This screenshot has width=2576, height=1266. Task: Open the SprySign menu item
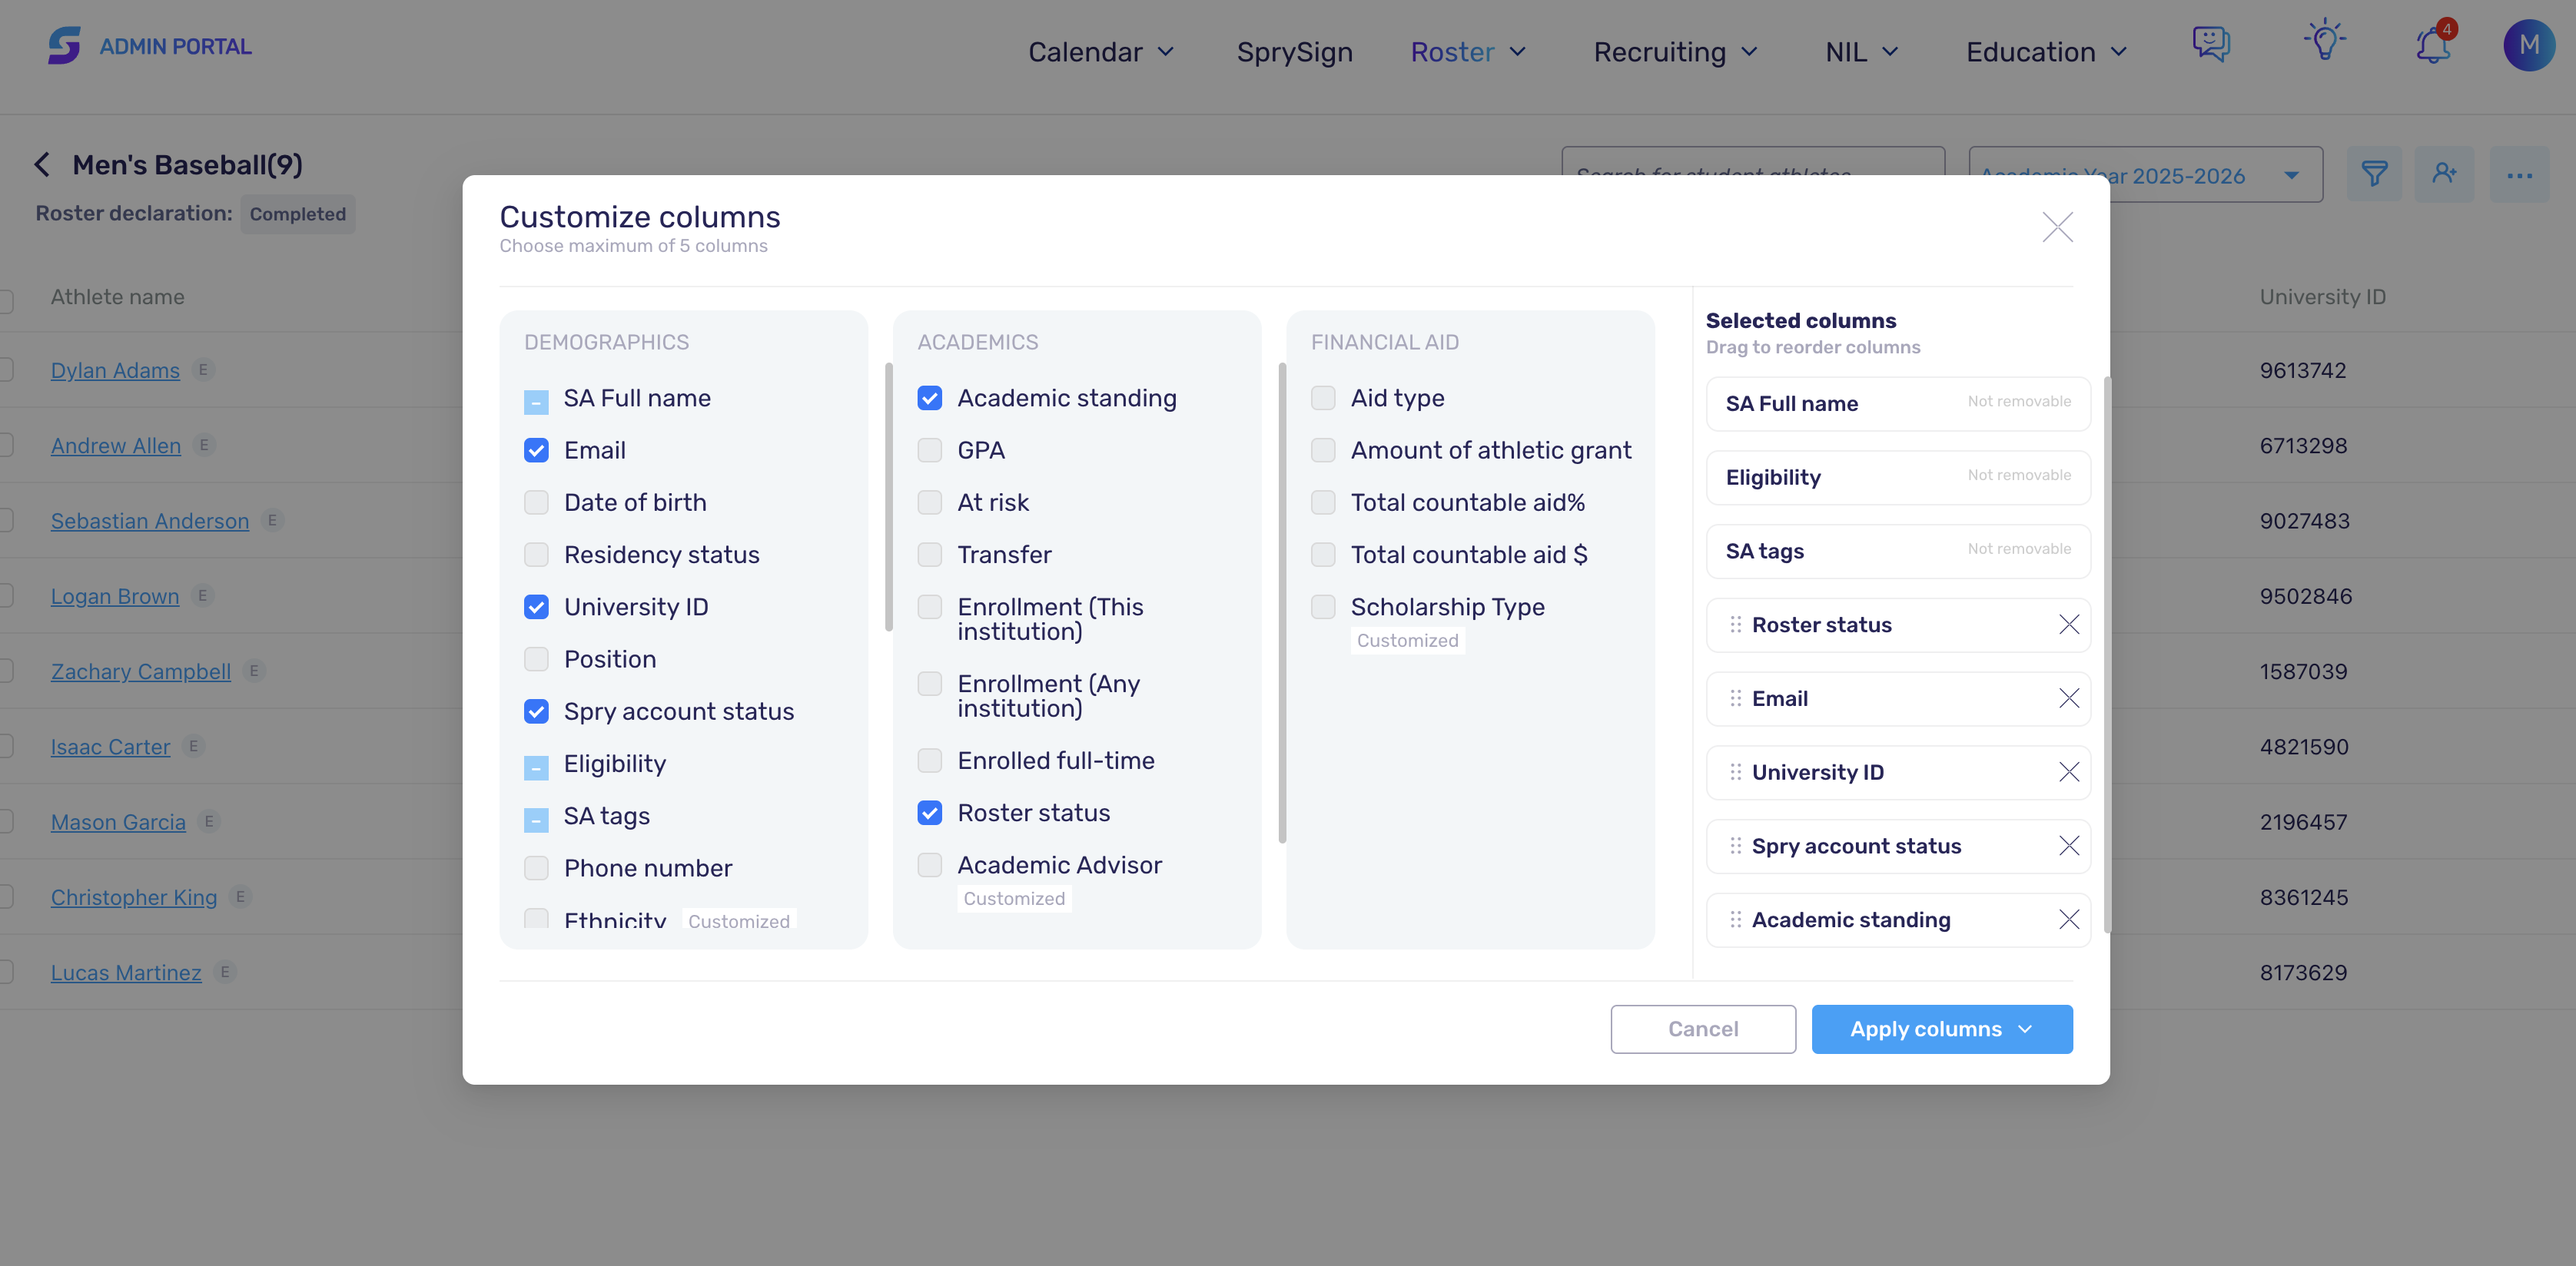[1294, 52]
